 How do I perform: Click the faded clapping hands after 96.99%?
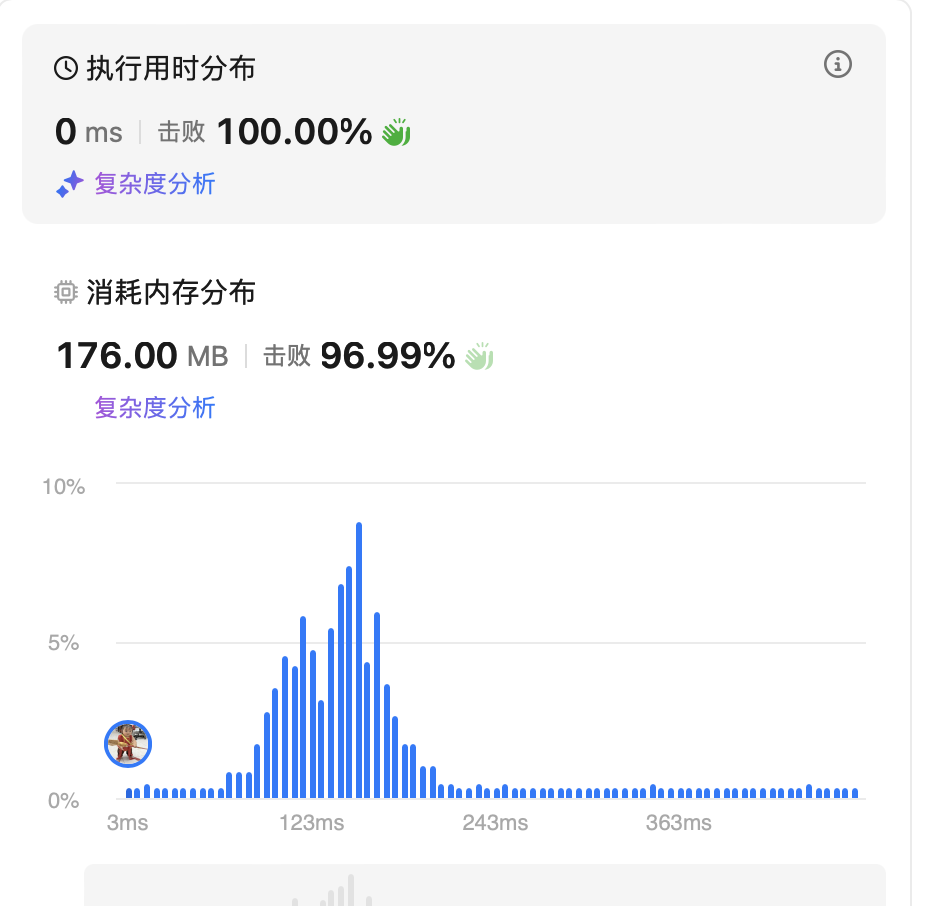tap(479, 356)
